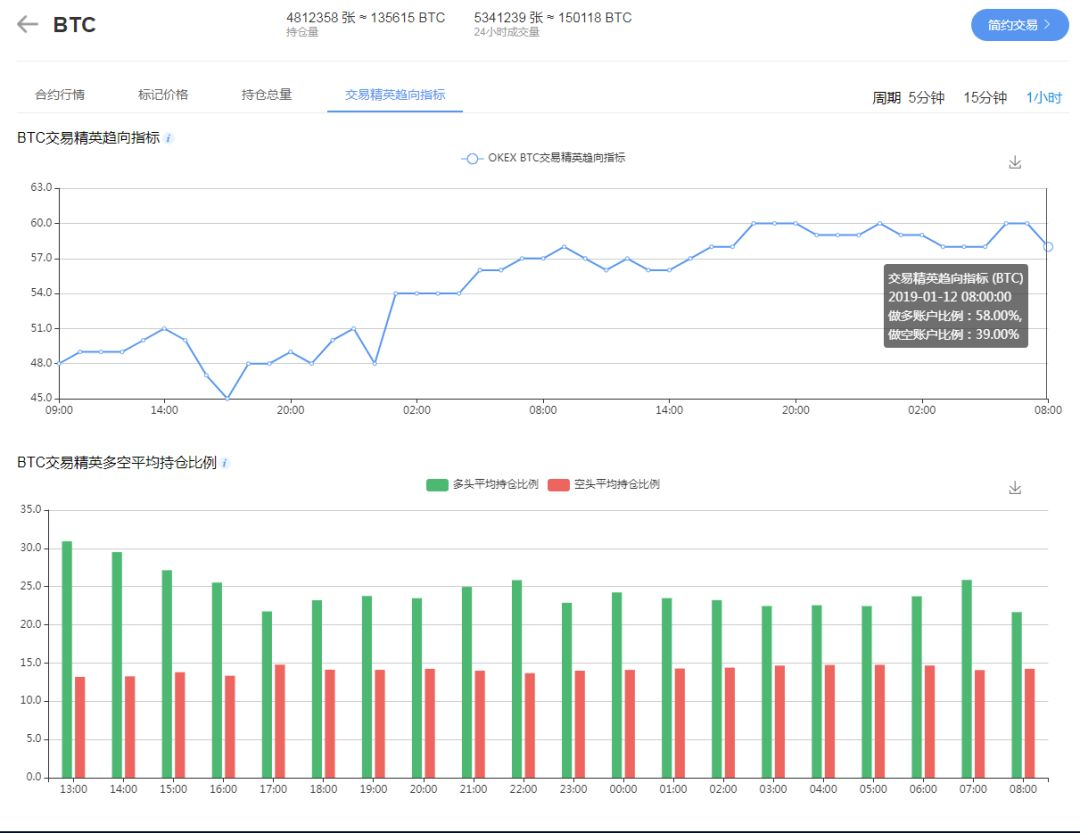Download the long-short position ratio chart
The height and width of the screenshot is (833, 1080).
[1015, 488]
